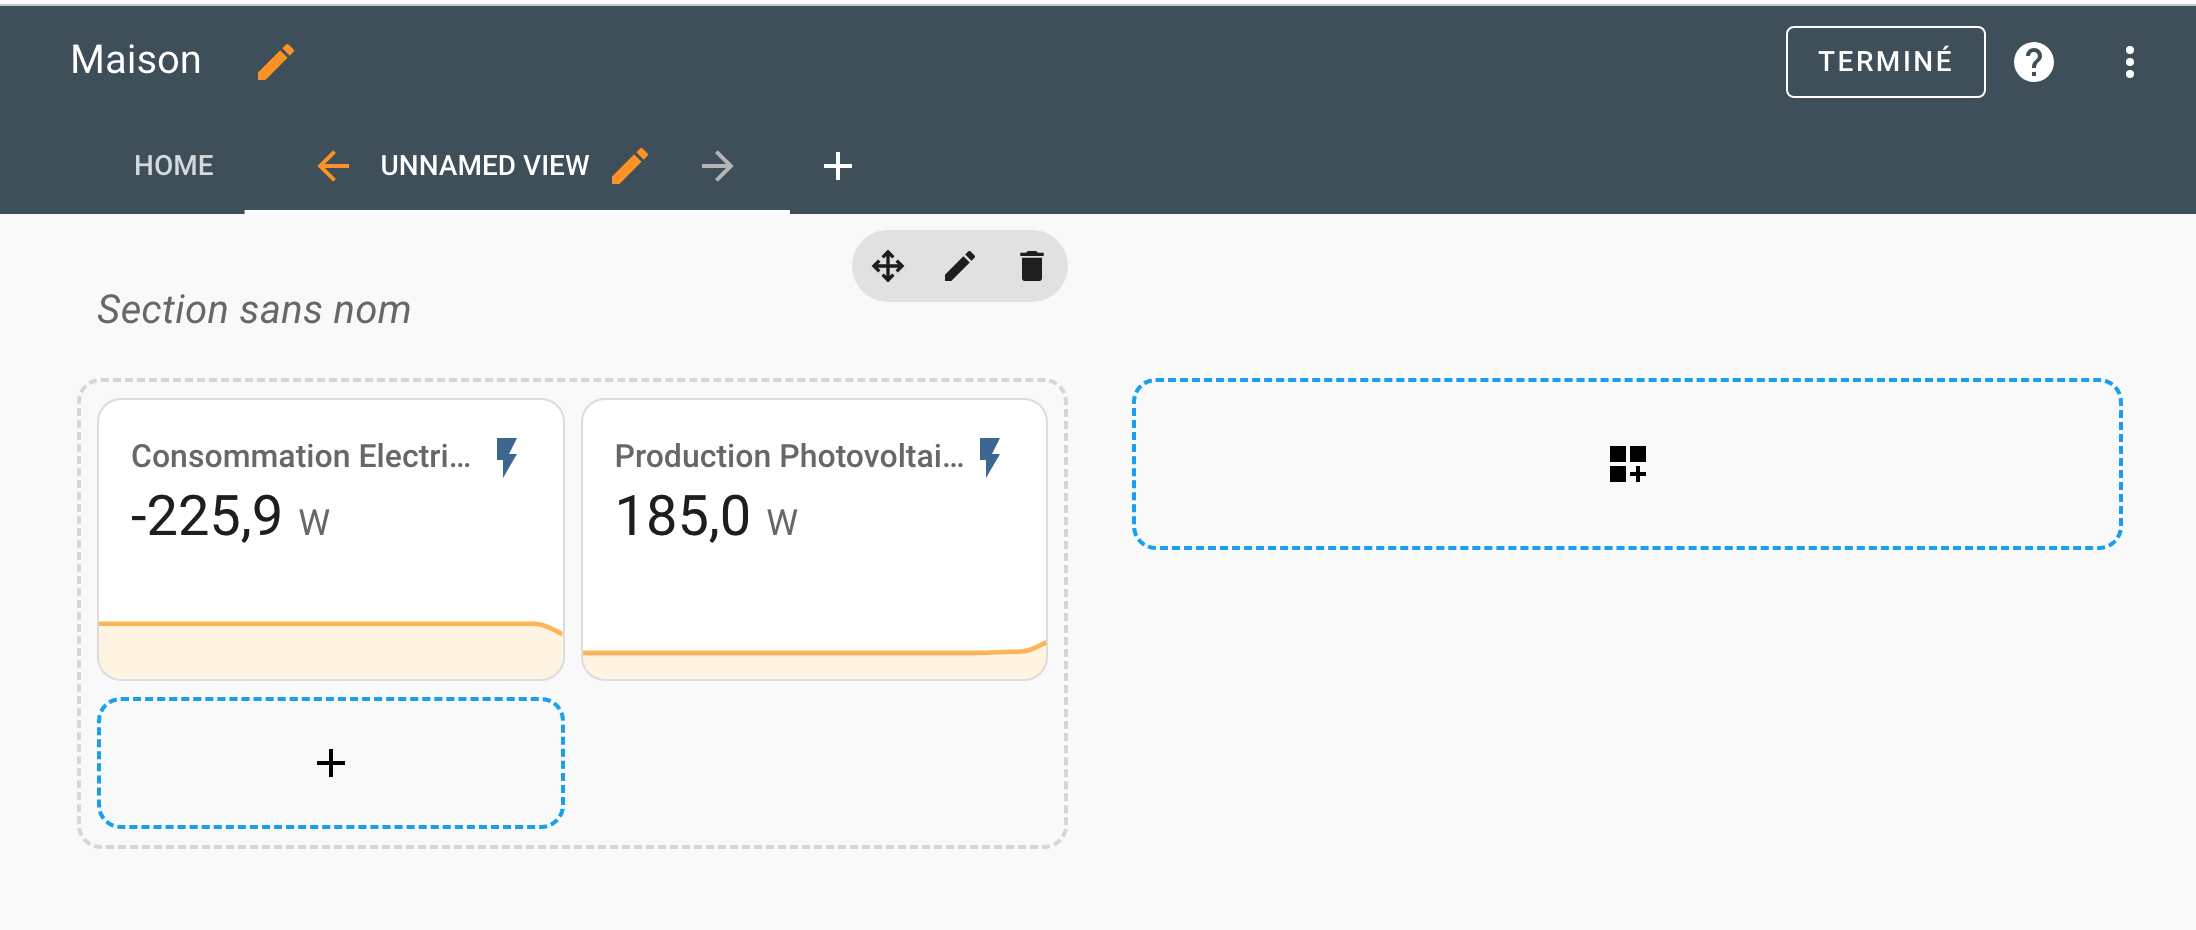2196x930 pixels.
Task: Edit the section with pencil icon
Action: coord(960,266)
